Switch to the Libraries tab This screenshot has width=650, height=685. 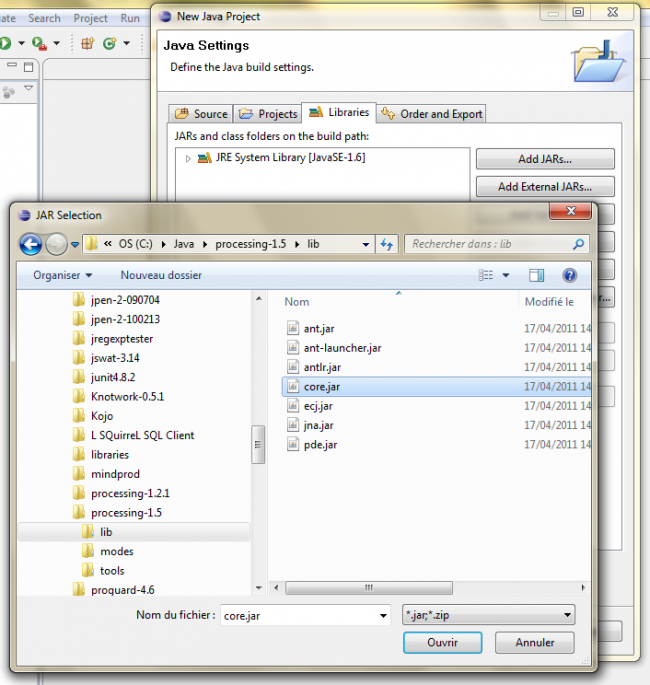click(x=339, y=113)
